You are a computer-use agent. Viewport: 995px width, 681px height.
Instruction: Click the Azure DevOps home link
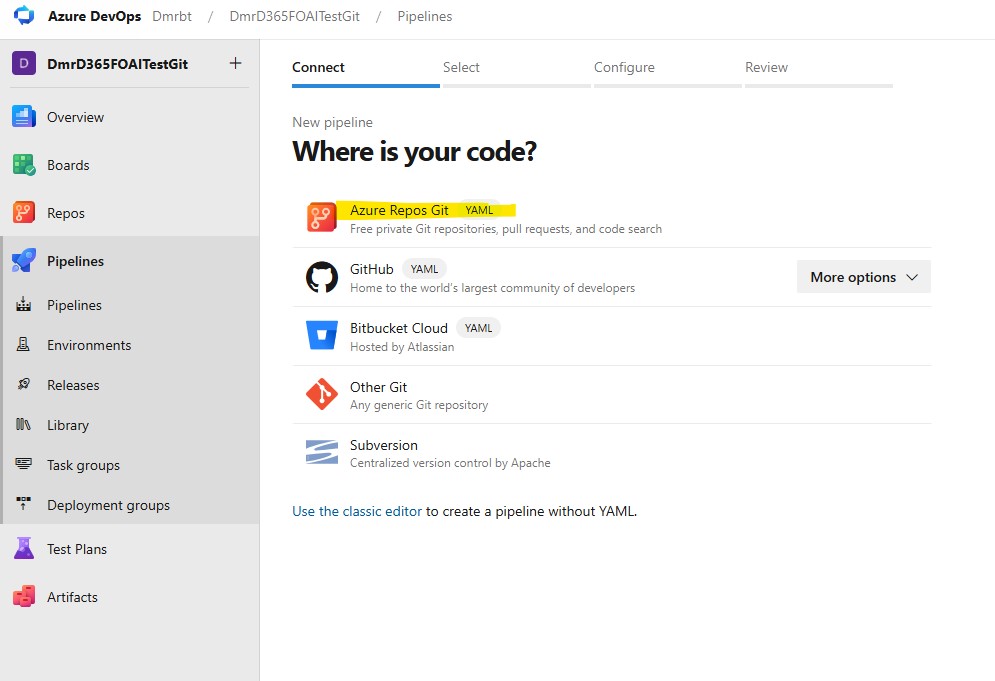(95, 17)
